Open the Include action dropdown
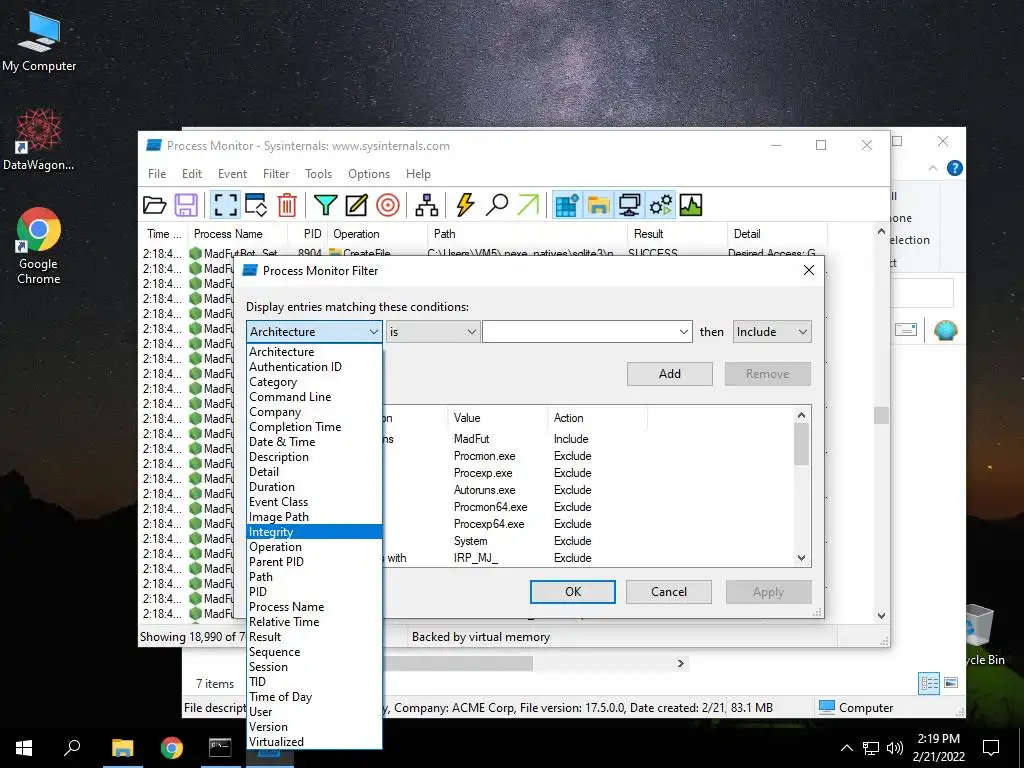This screenshot has width=1024, height=768. 772,332
